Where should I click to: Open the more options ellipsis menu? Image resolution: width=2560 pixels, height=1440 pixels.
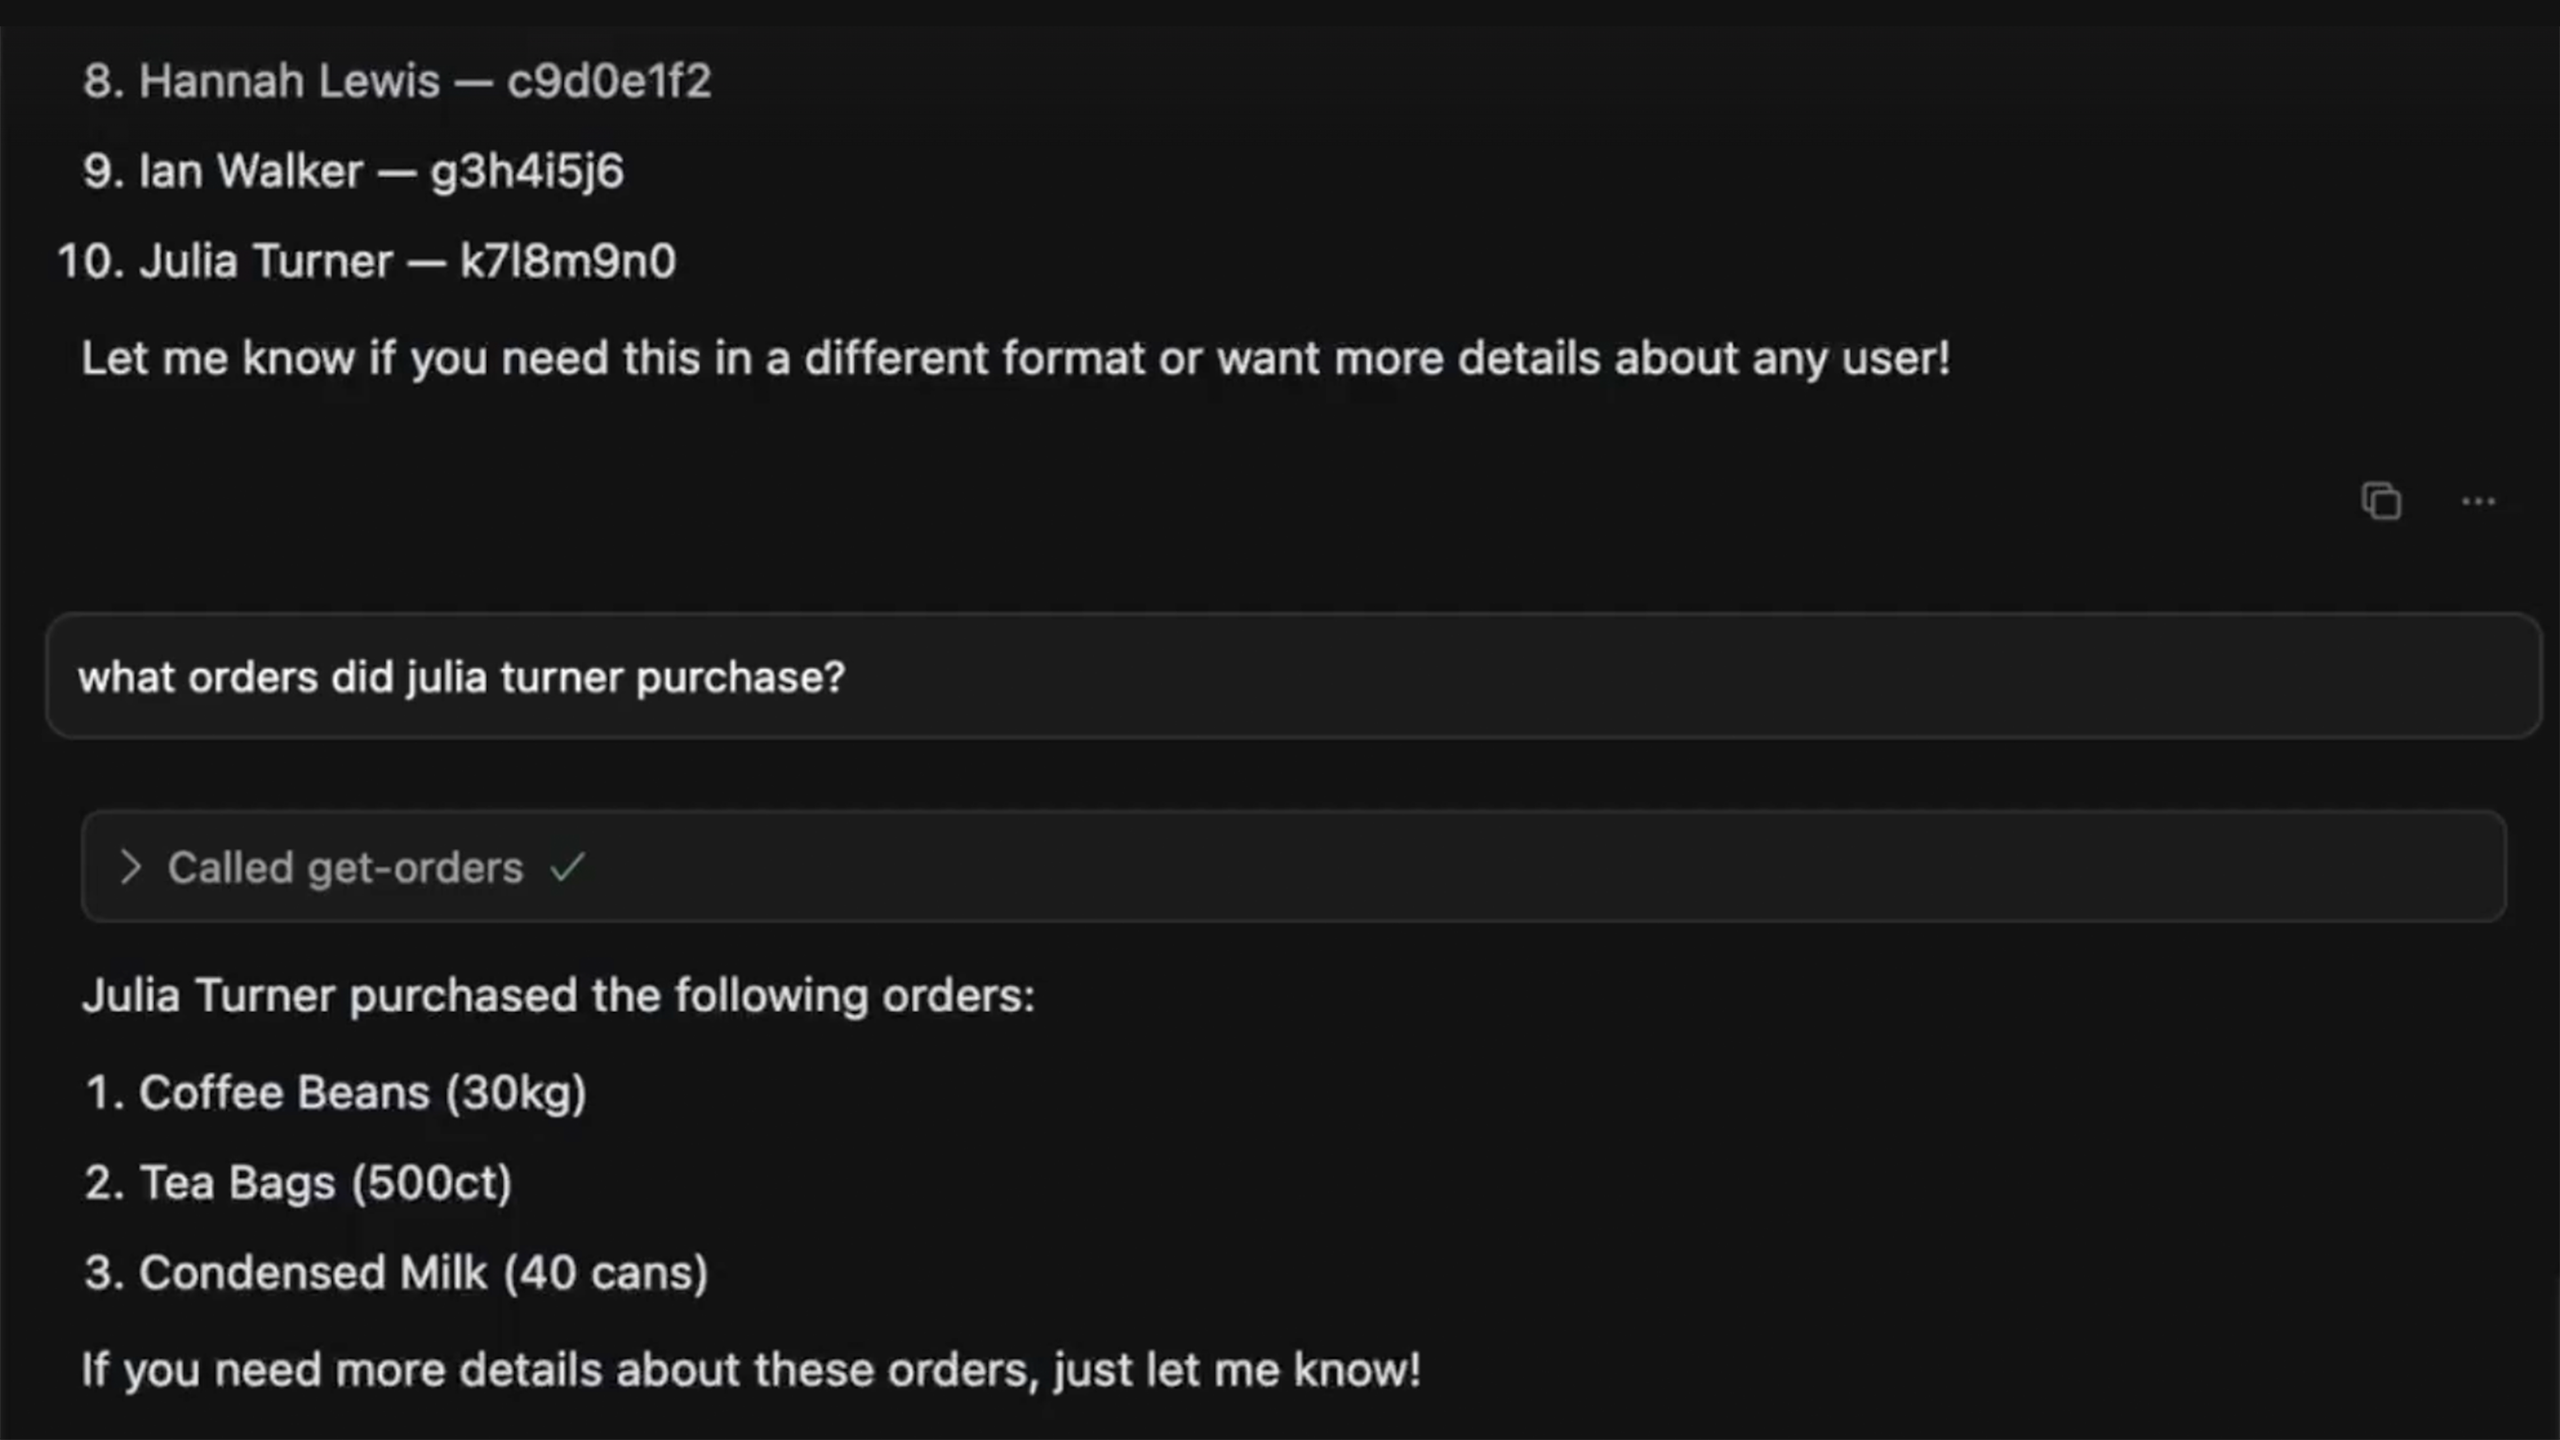pyautogui.click(x=2478, y=501)
